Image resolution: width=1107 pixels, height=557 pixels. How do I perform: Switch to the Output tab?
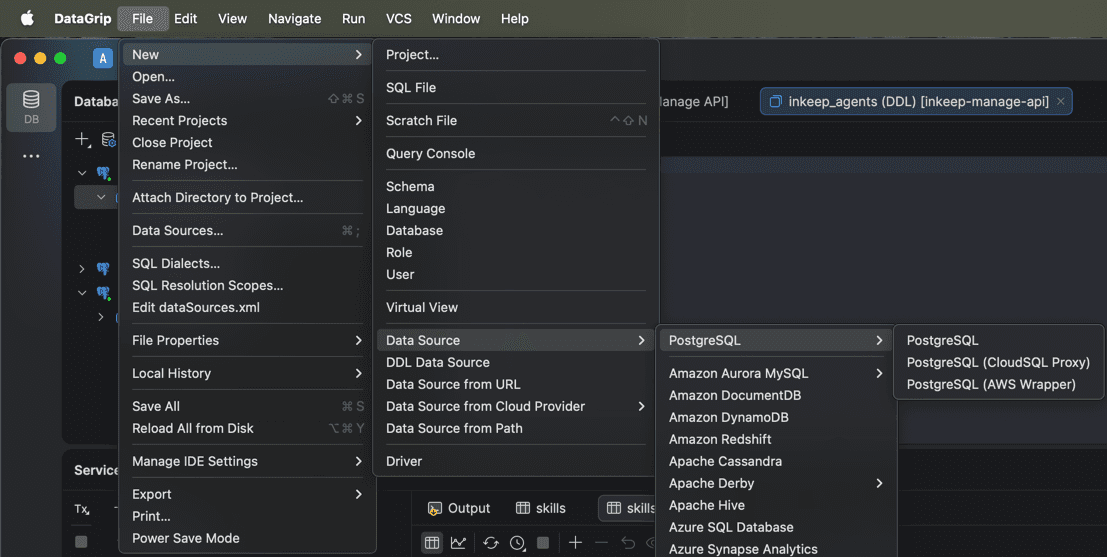tap(459, 508)
